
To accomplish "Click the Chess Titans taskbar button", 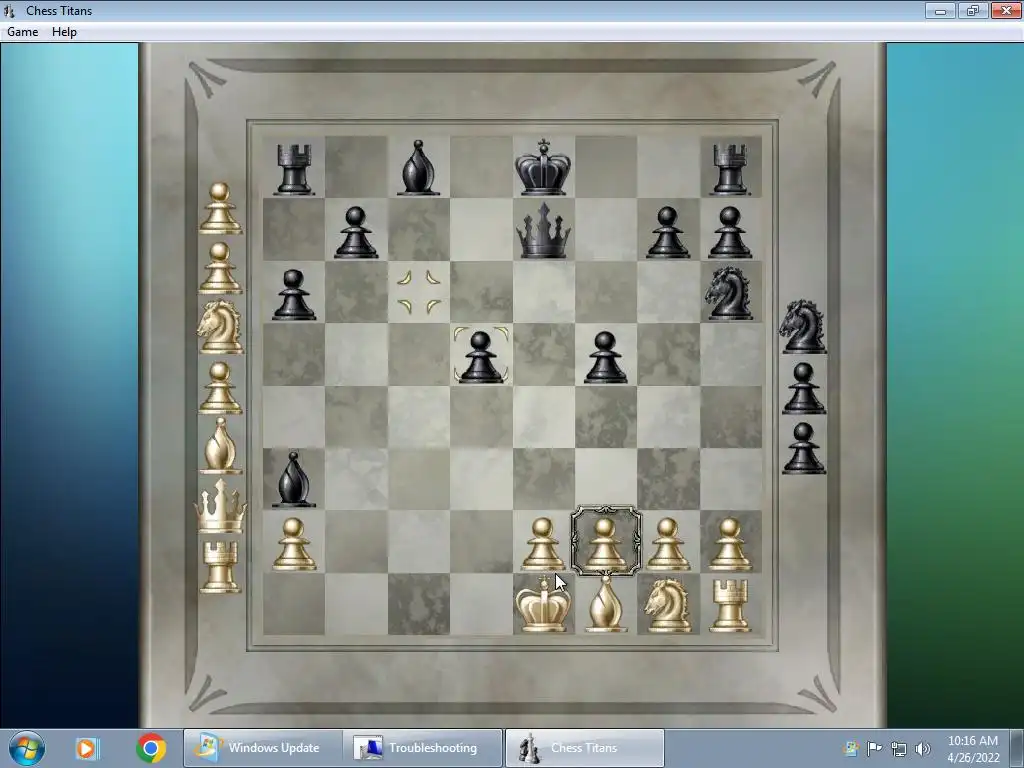I will [584, 748].
